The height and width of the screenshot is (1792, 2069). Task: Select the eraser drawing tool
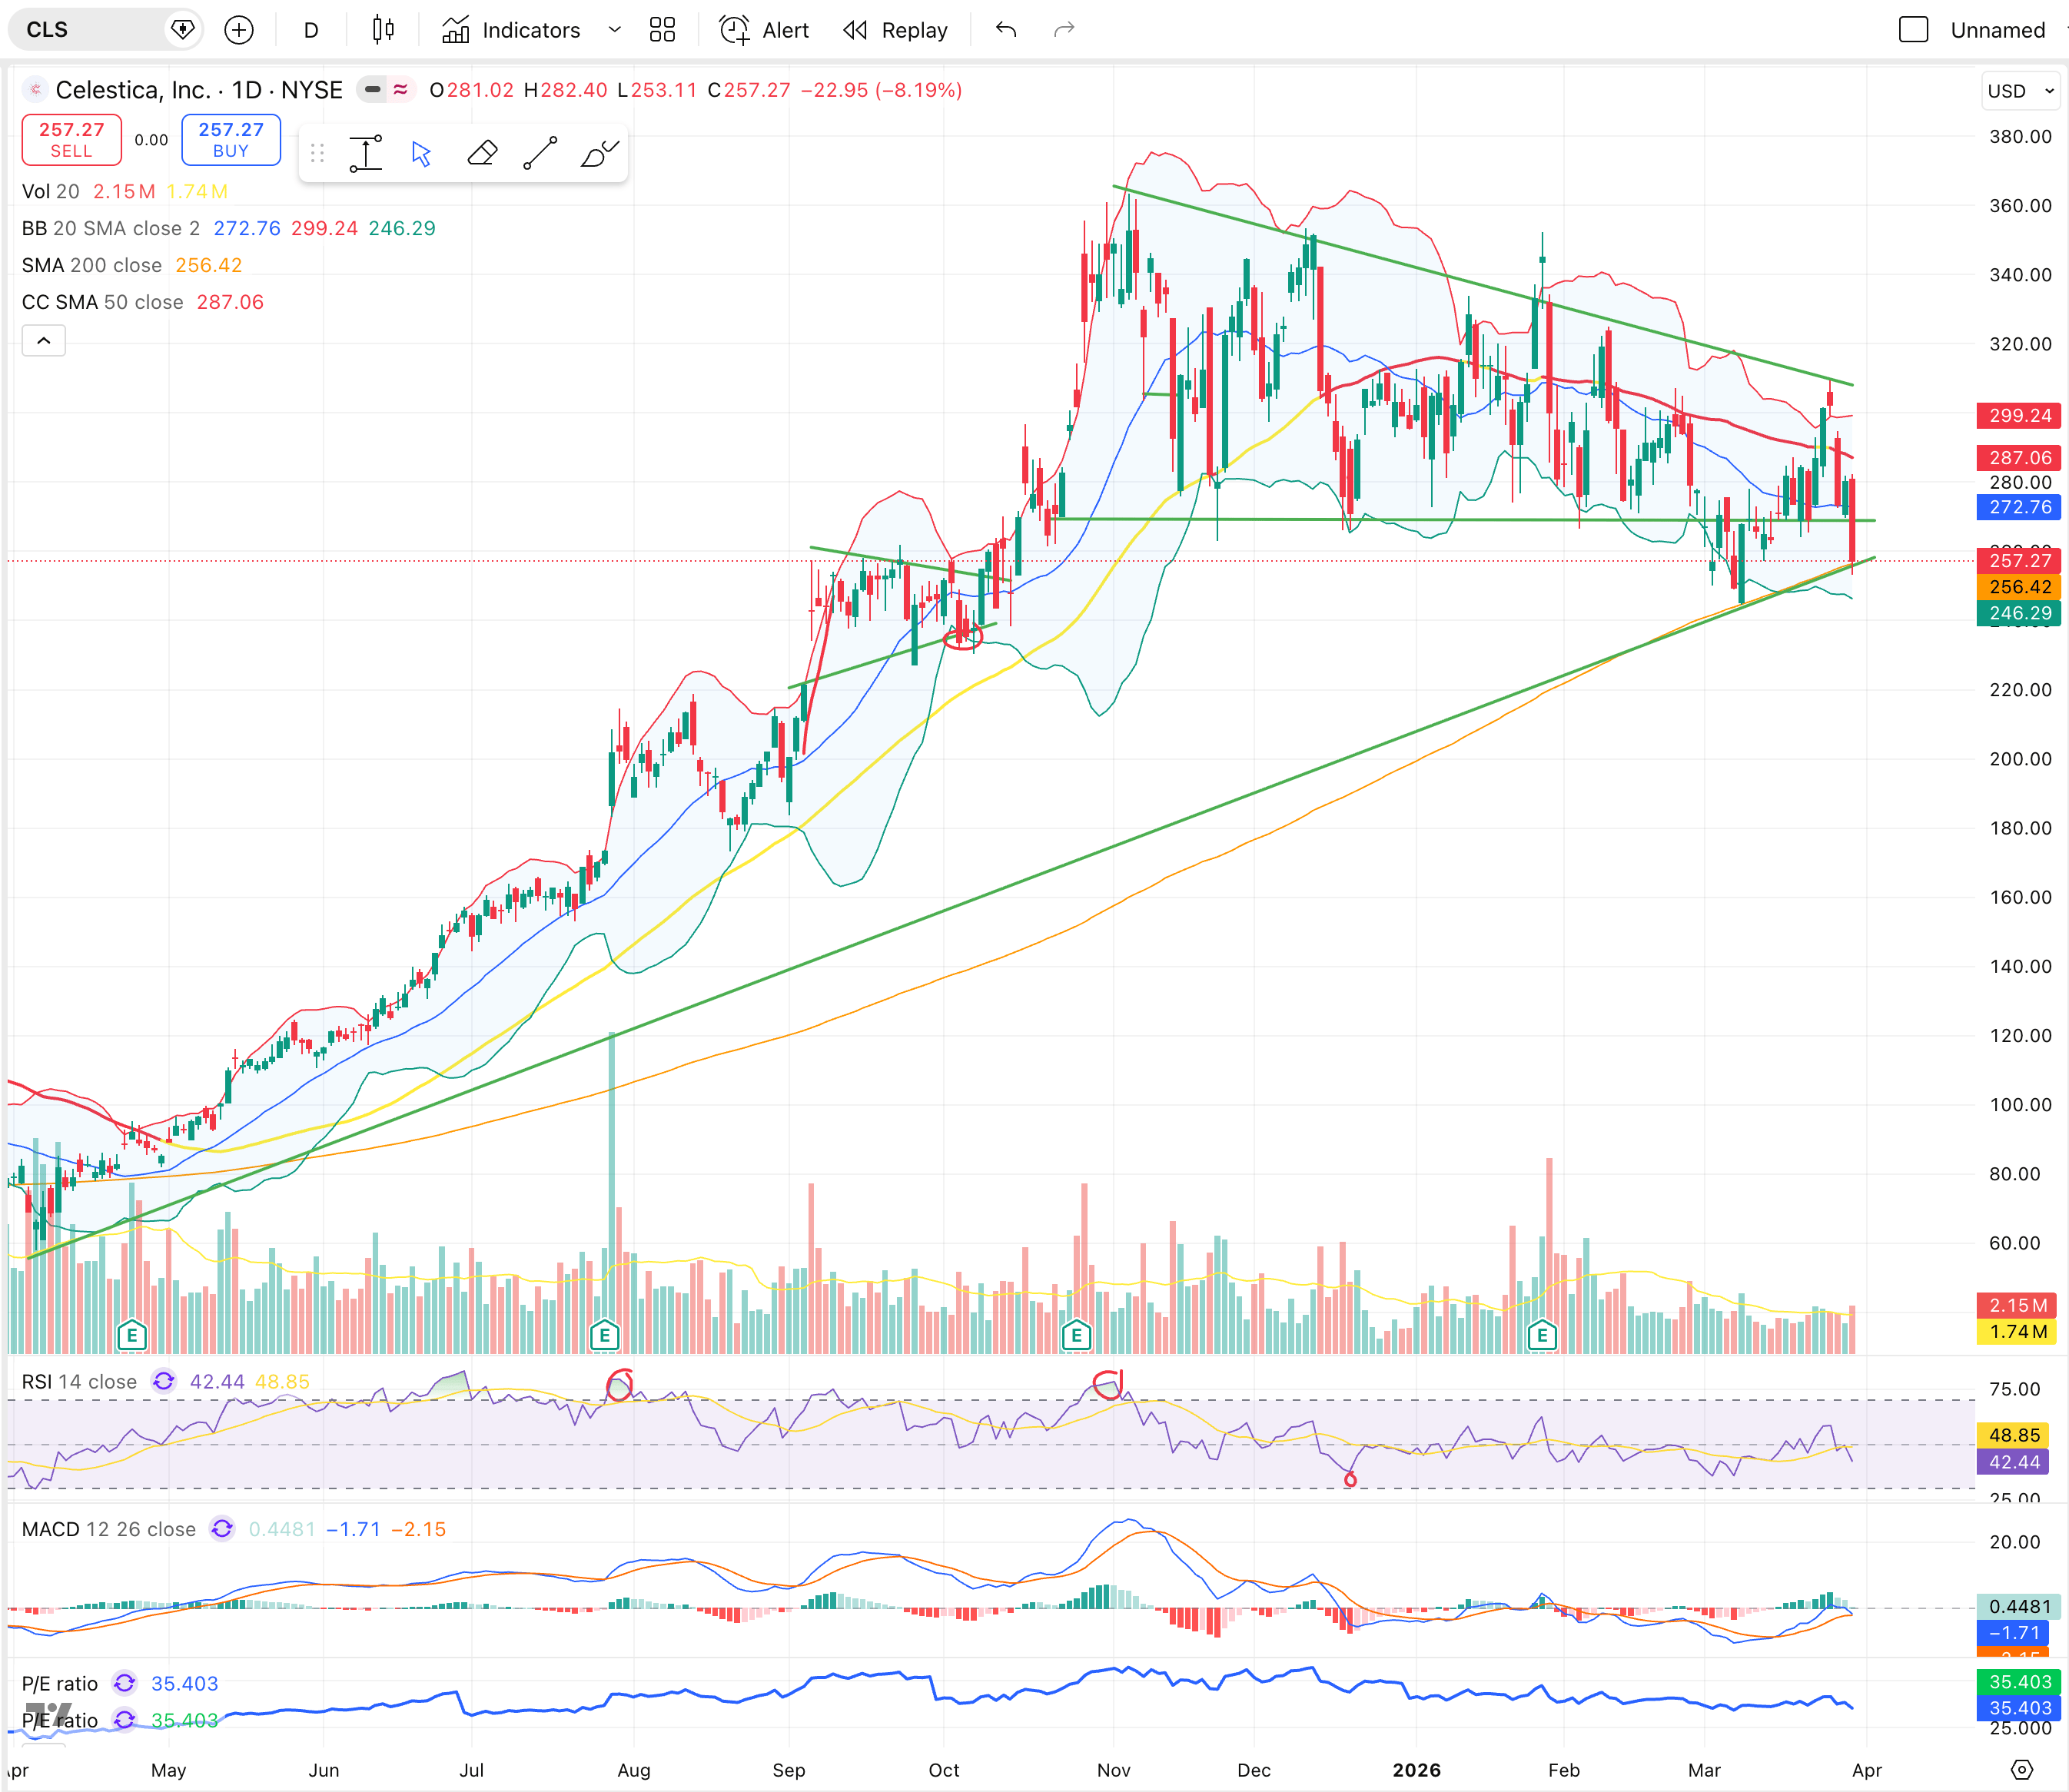point(482,153)
